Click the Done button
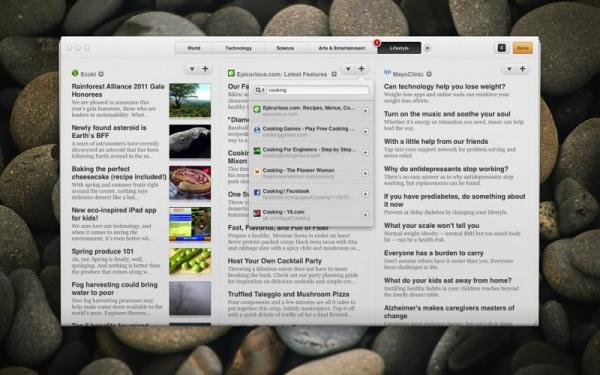Screen dimensions: 600x375 [x=522, y=48]
